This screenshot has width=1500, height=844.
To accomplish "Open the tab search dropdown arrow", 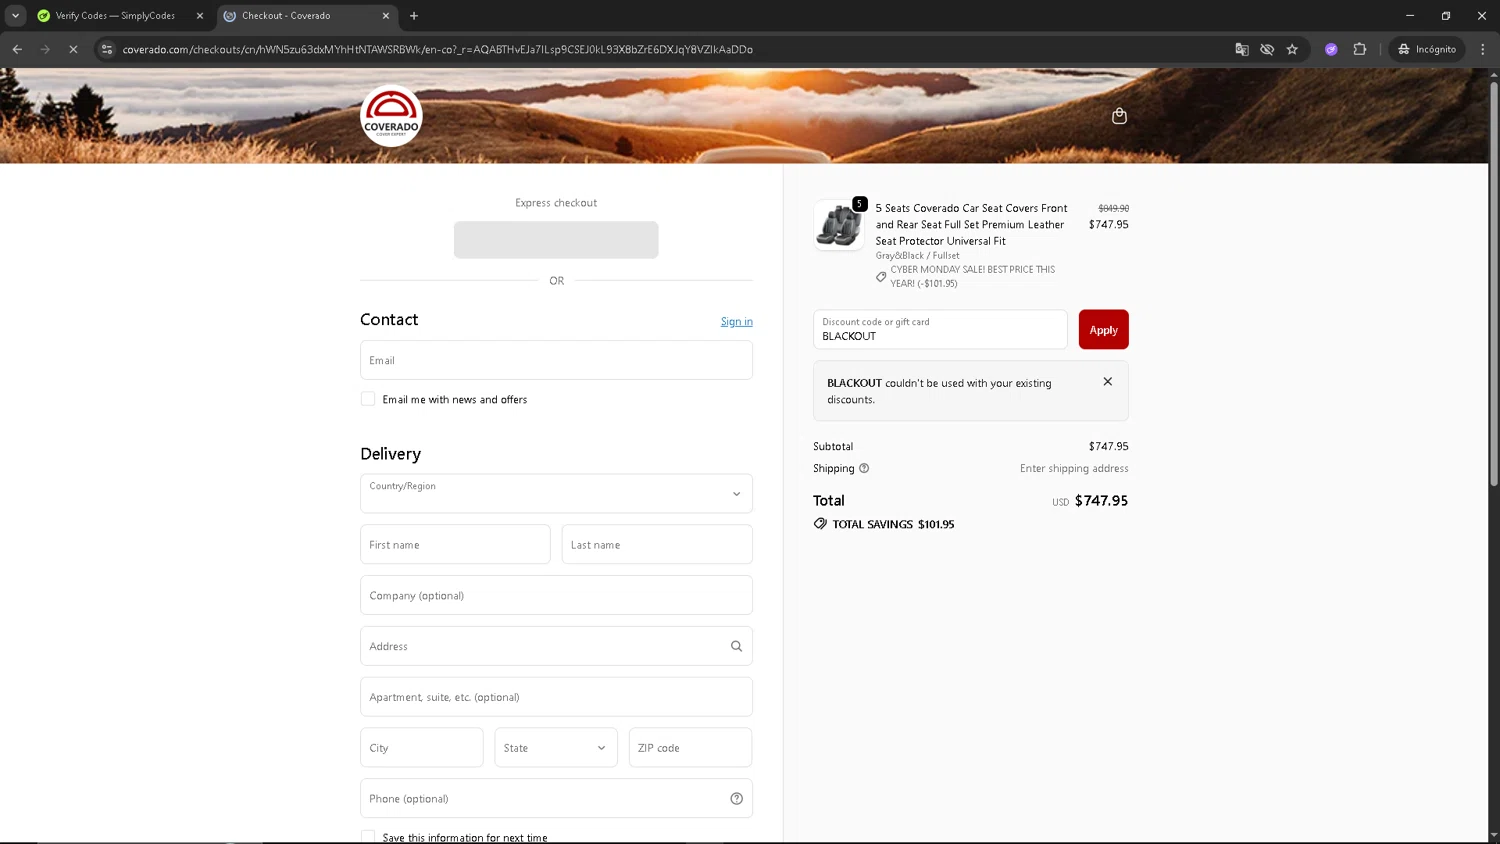I will [x=15, y=16].
